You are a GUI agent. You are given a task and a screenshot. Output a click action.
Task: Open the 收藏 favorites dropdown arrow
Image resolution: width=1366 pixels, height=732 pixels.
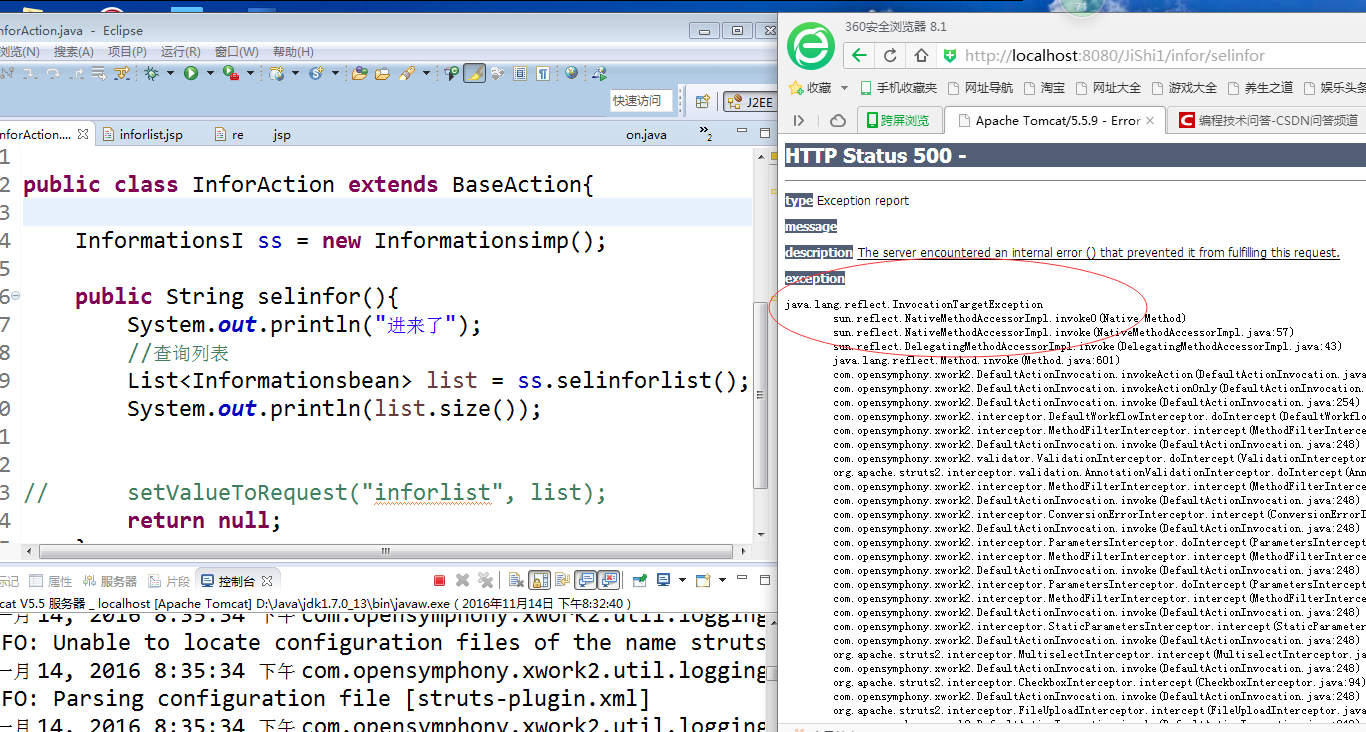pos(843,88)
